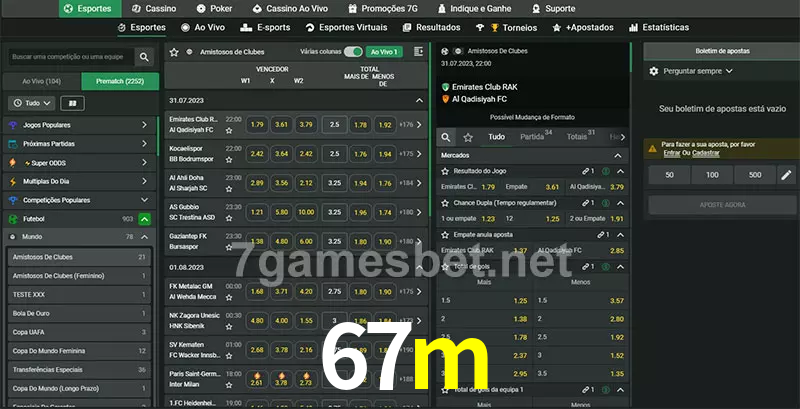Toggle the Várias colunas switch
This screenshot has height=409, width=800.
tap(352, 51)
